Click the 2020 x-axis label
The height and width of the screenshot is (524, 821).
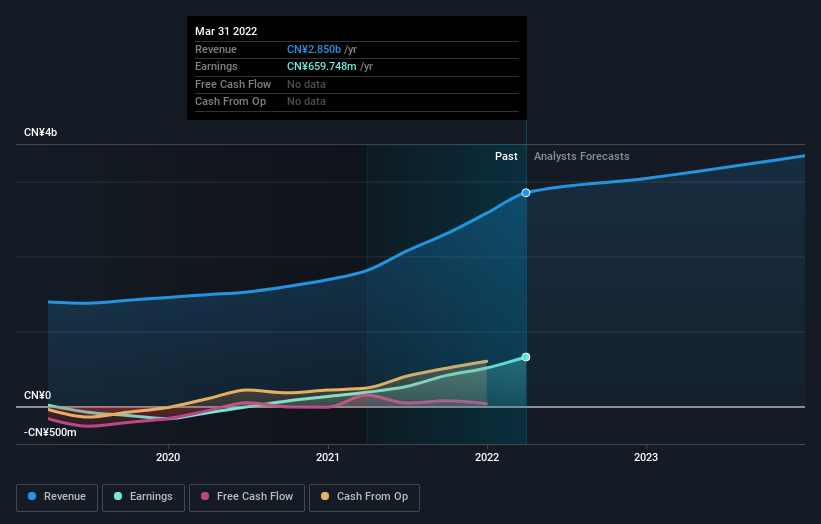[x=168, y=458]
